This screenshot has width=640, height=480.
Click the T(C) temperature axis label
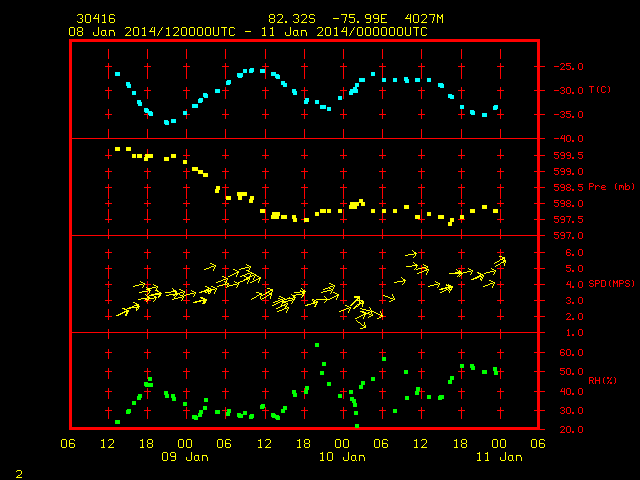pyautogui.click(x=600, y=90)
